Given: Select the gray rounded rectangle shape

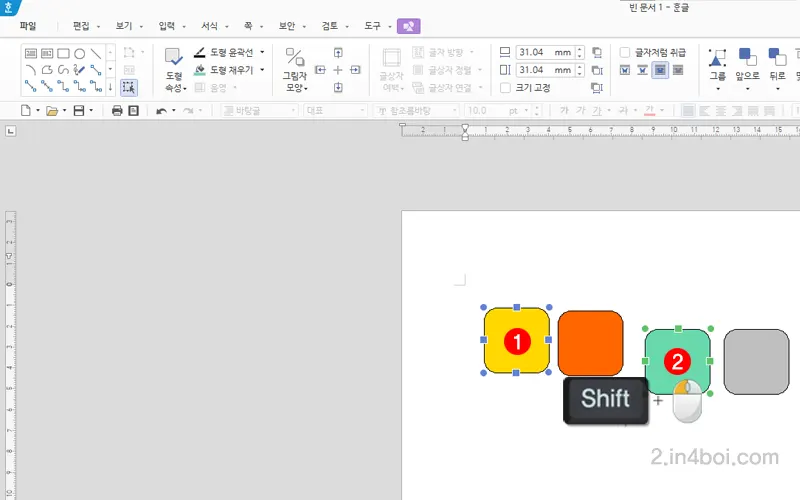Looking at the screenshot, I should pyautogui.click(x=756, y=362).
